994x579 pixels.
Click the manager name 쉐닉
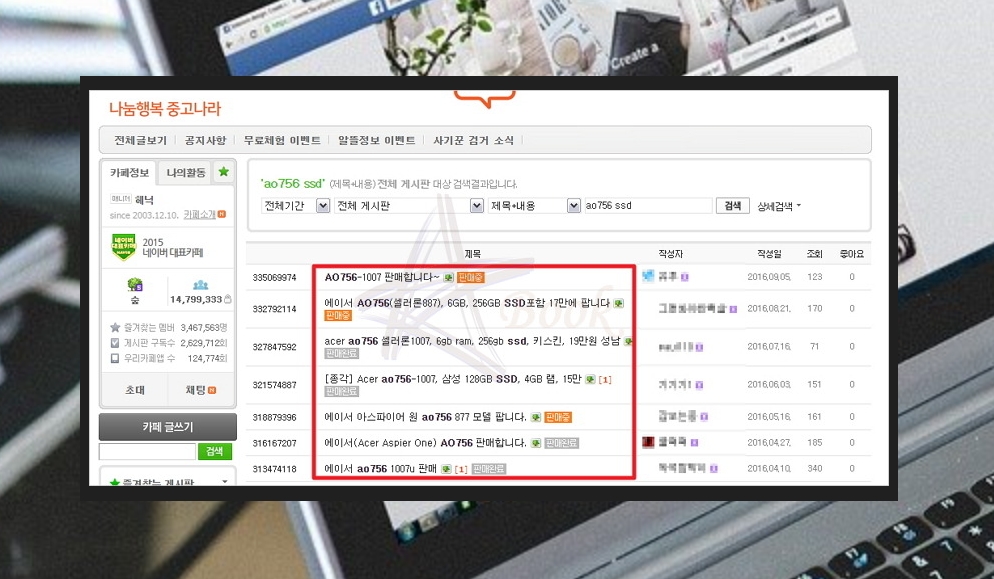[x=145, y=200]
